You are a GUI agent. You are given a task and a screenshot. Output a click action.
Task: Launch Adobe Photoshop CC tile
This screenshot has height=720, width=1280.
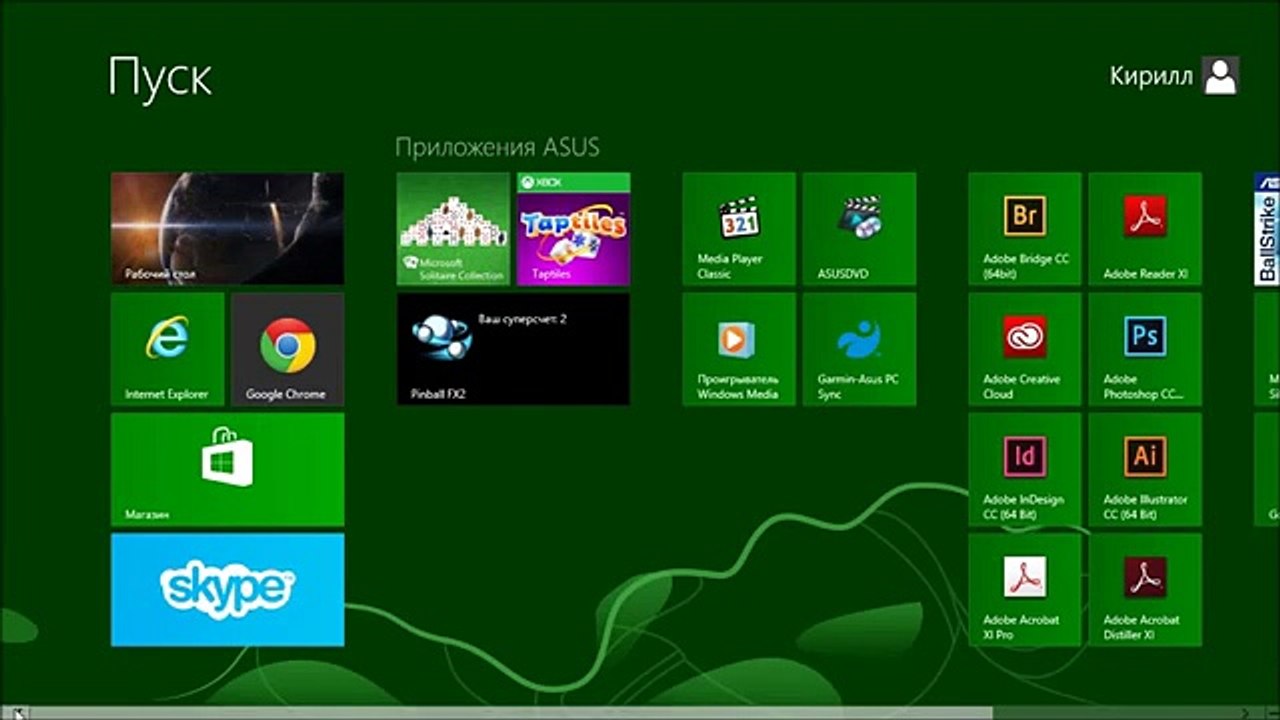click(x=1145, y=348)
